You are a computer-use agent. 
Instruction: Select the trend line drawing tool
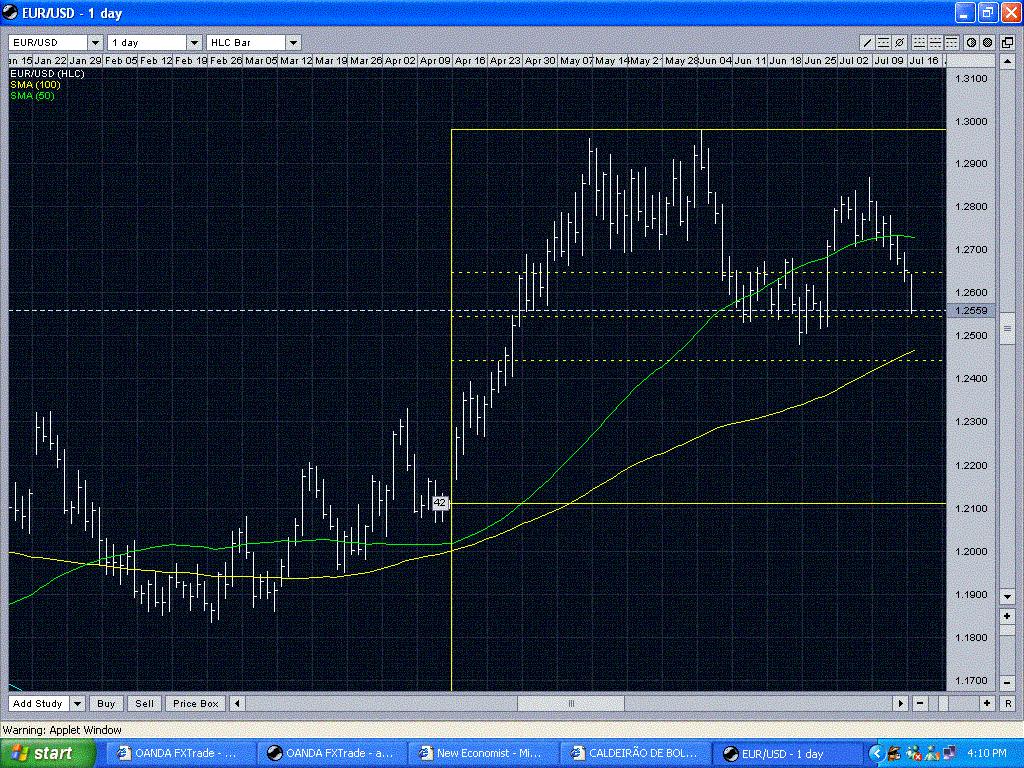(868, 42)
